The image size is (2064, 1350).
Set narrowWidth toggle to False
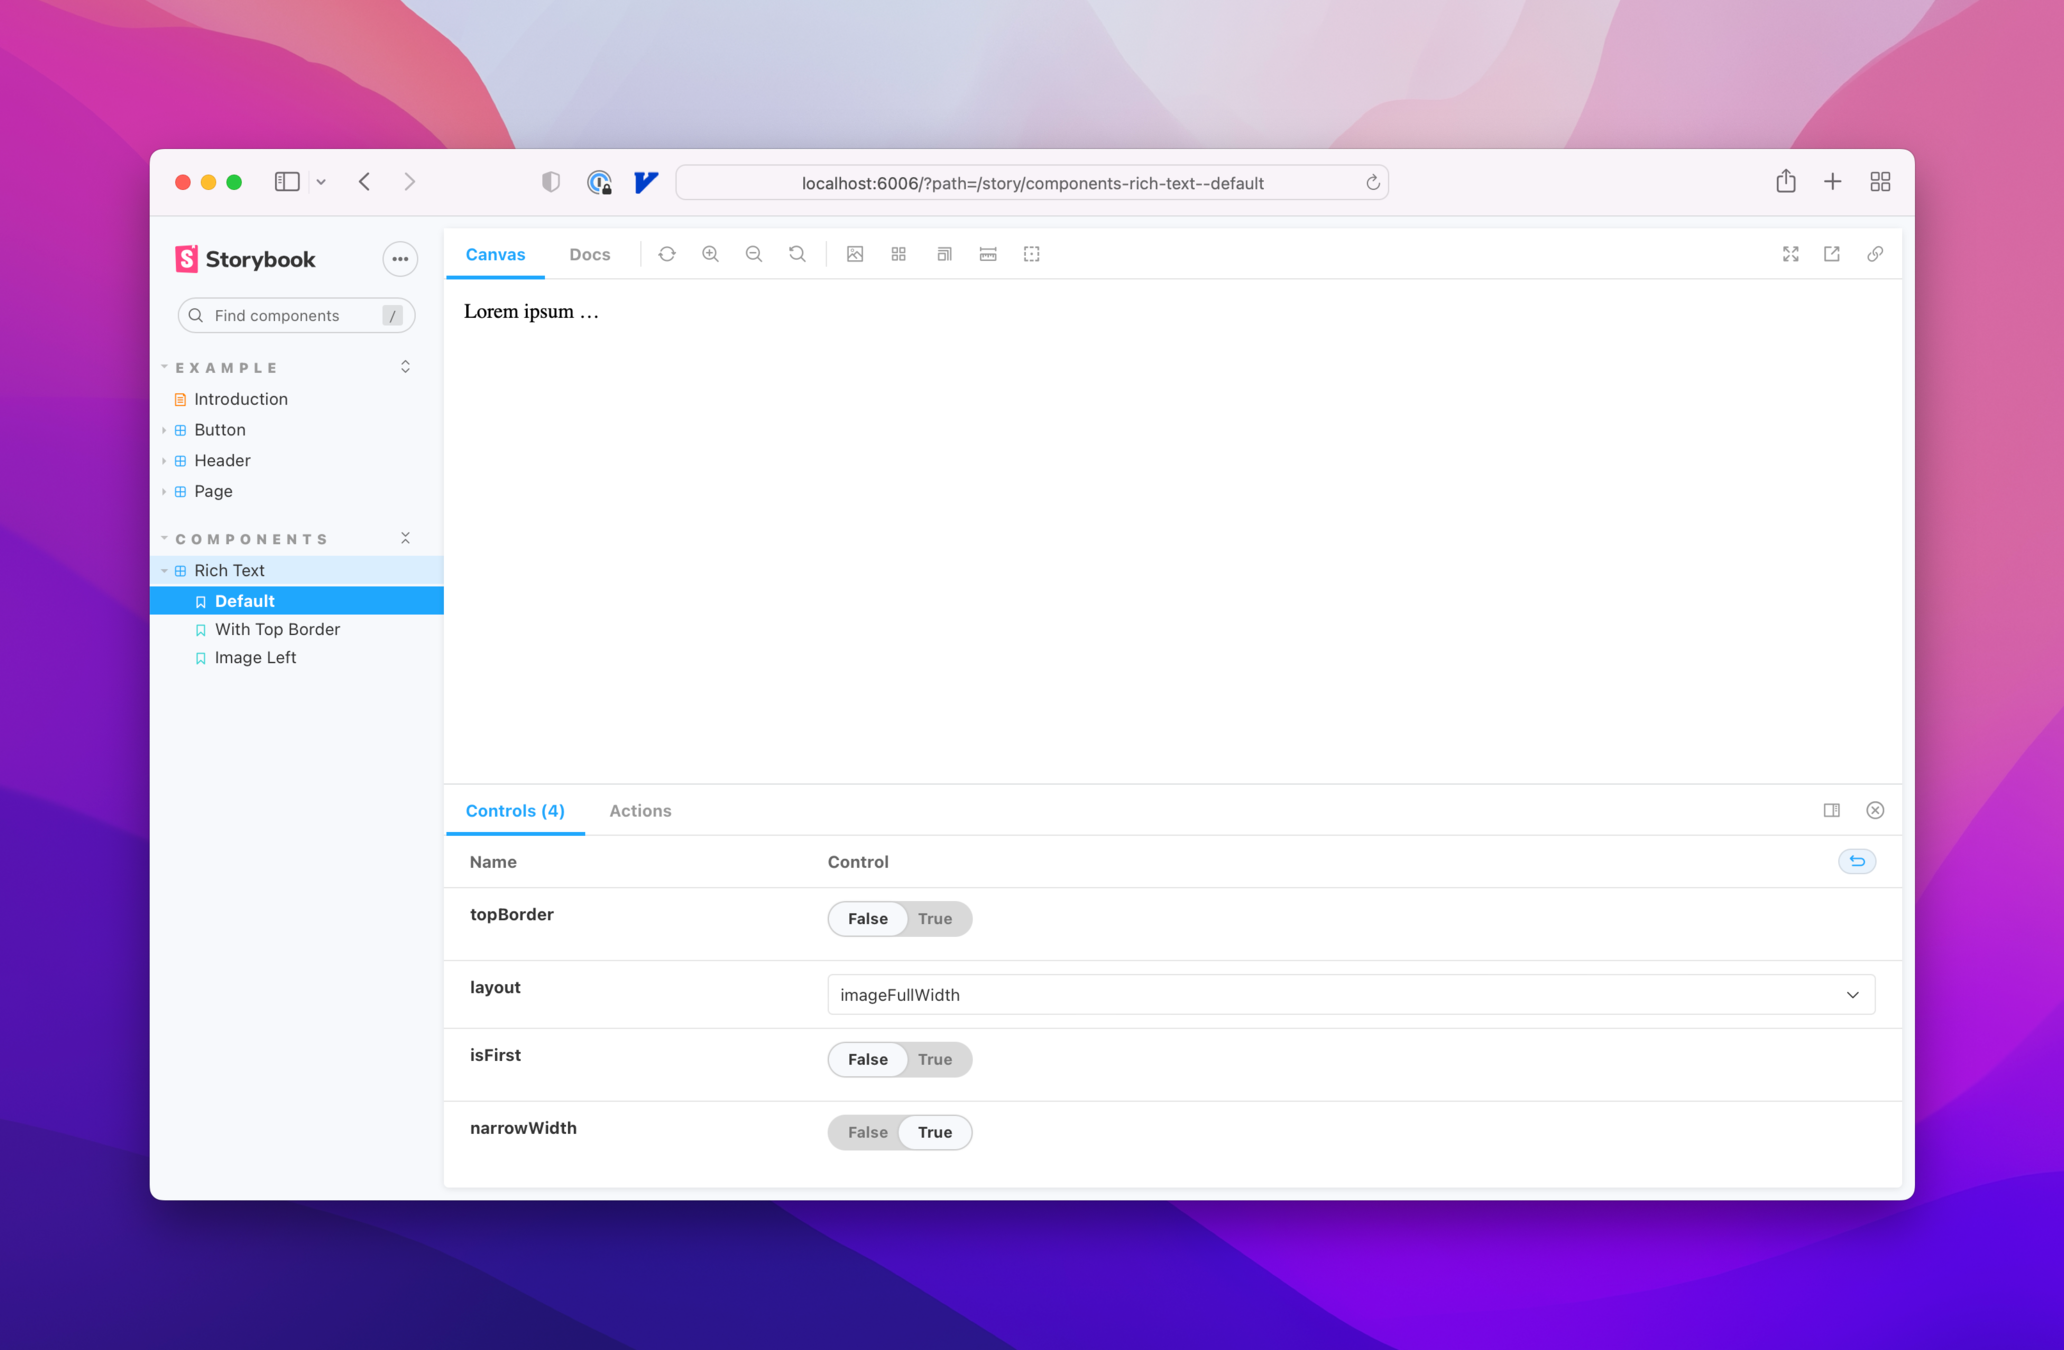(867, 1132)
